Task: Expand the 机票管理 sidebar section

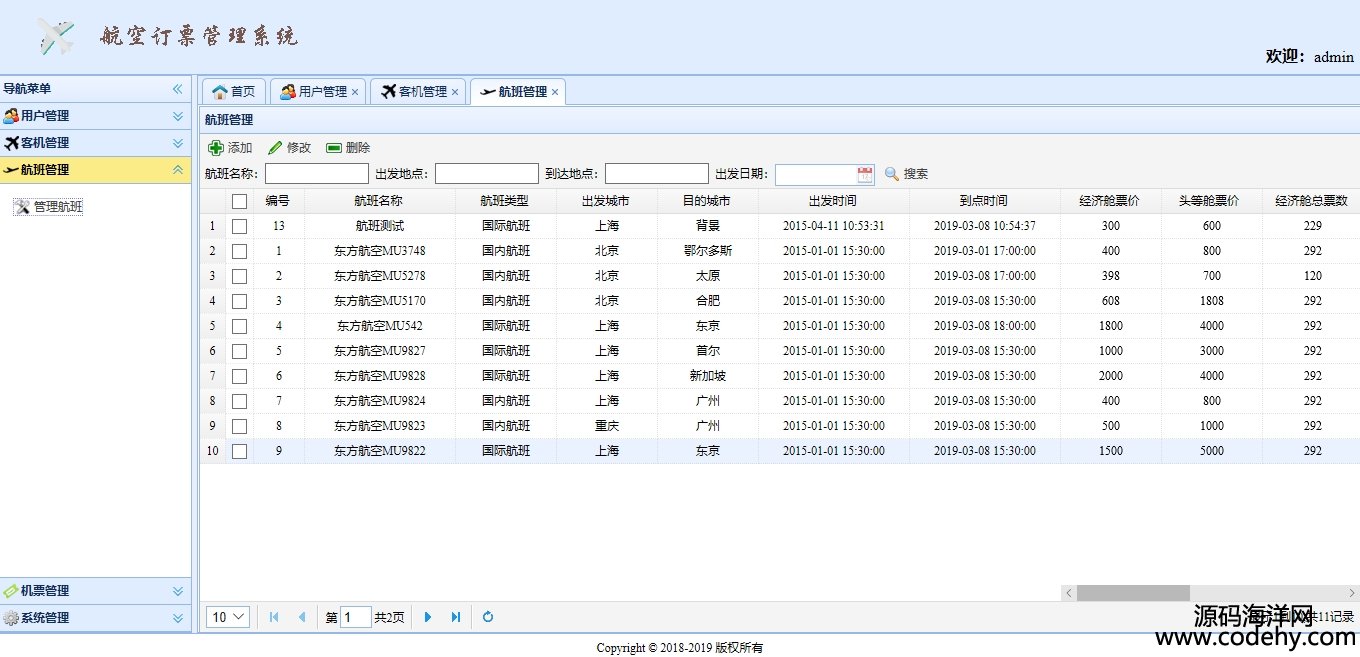Action: 178,591
